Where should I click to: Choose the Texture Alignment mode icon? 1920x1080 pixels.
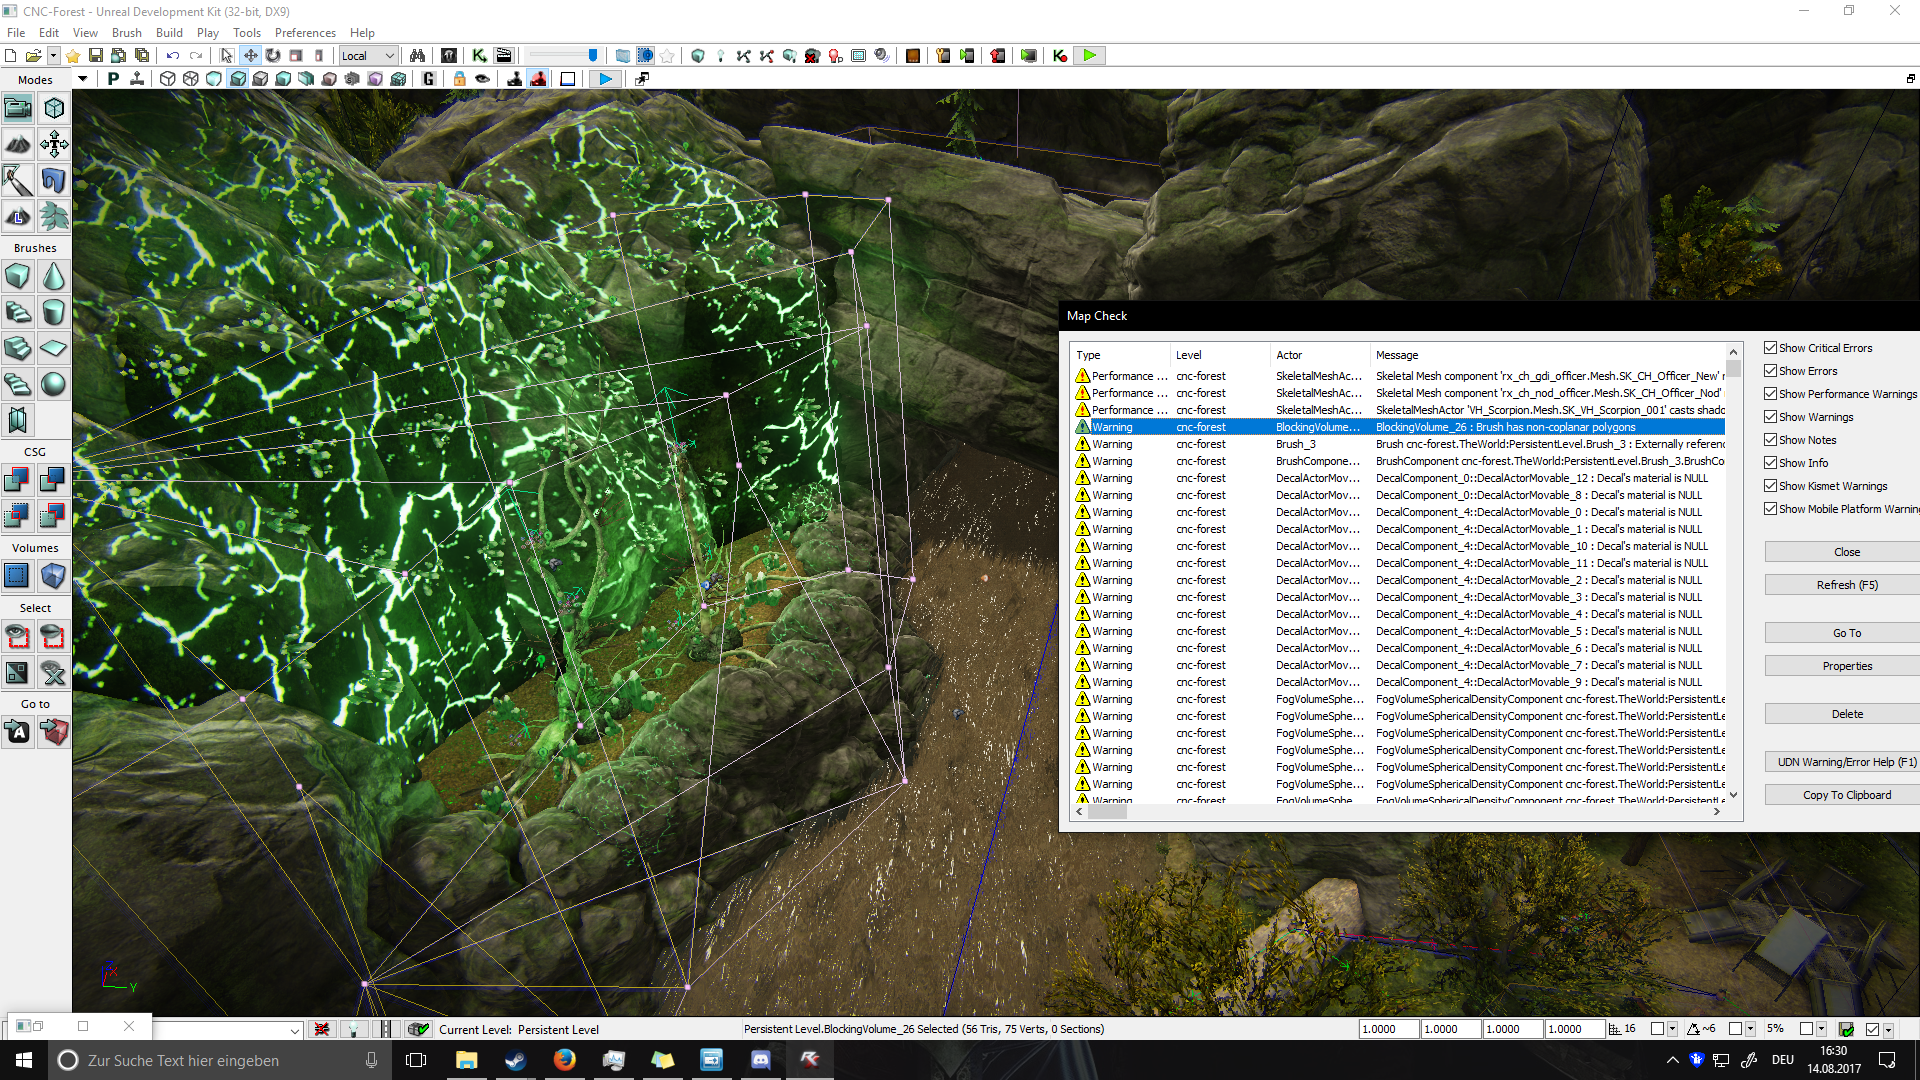54,144
